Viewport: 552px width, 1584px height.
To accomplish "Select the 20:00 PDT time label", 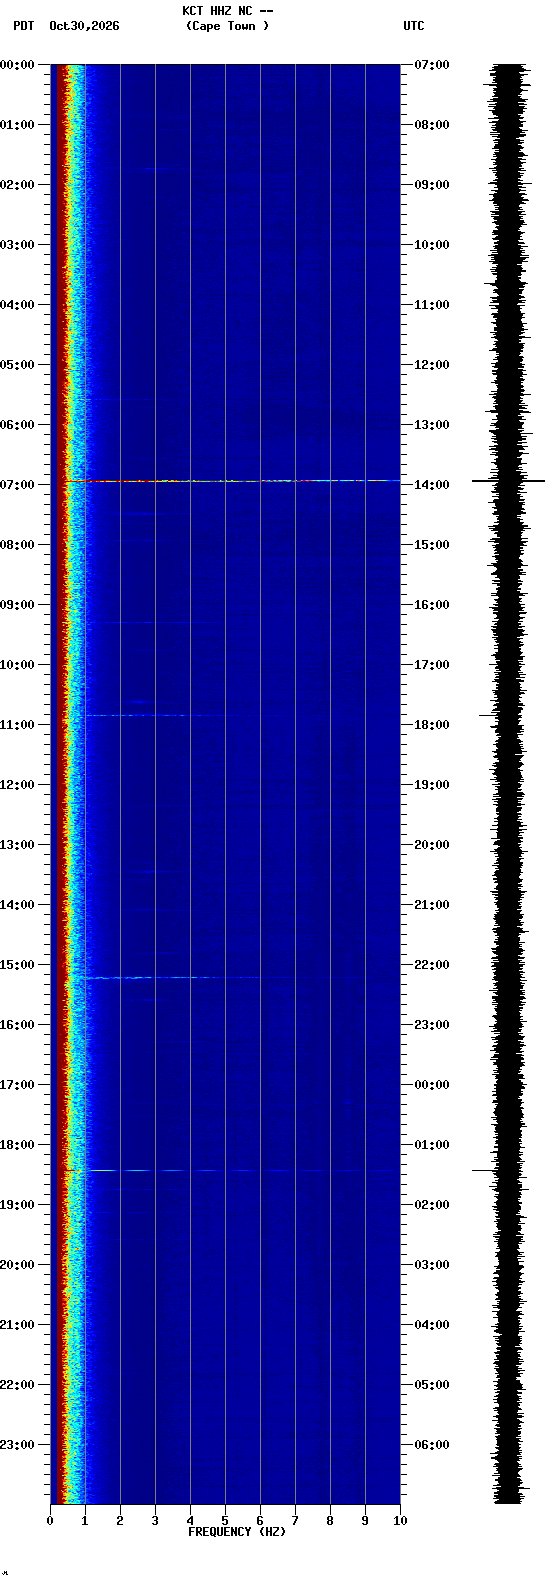I will pyautogui.click(x=17, y=1265).
